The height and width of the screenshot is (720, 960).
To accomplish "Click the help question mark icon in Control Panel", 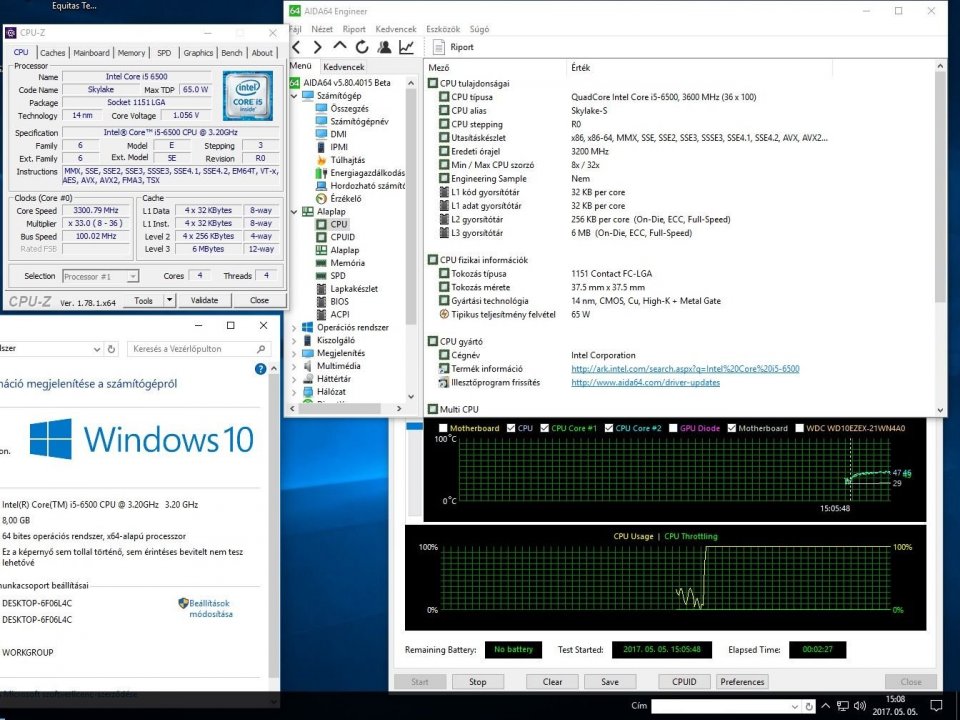I will pyautogui.click(x=260, y=369).
